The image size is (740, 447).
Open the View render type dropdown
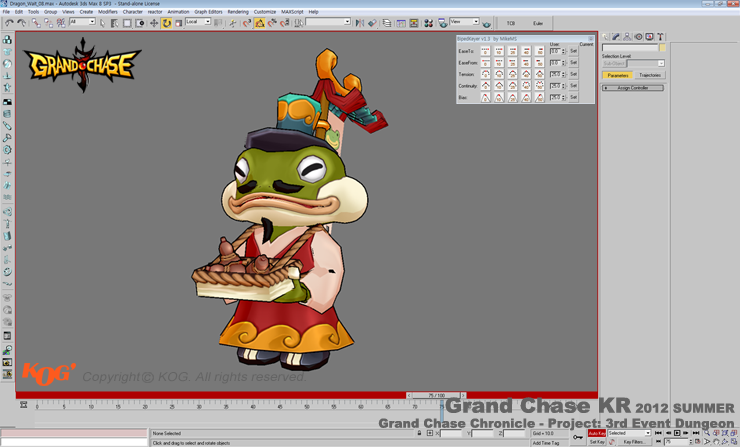pyautogui.click(x=463, y=22)
